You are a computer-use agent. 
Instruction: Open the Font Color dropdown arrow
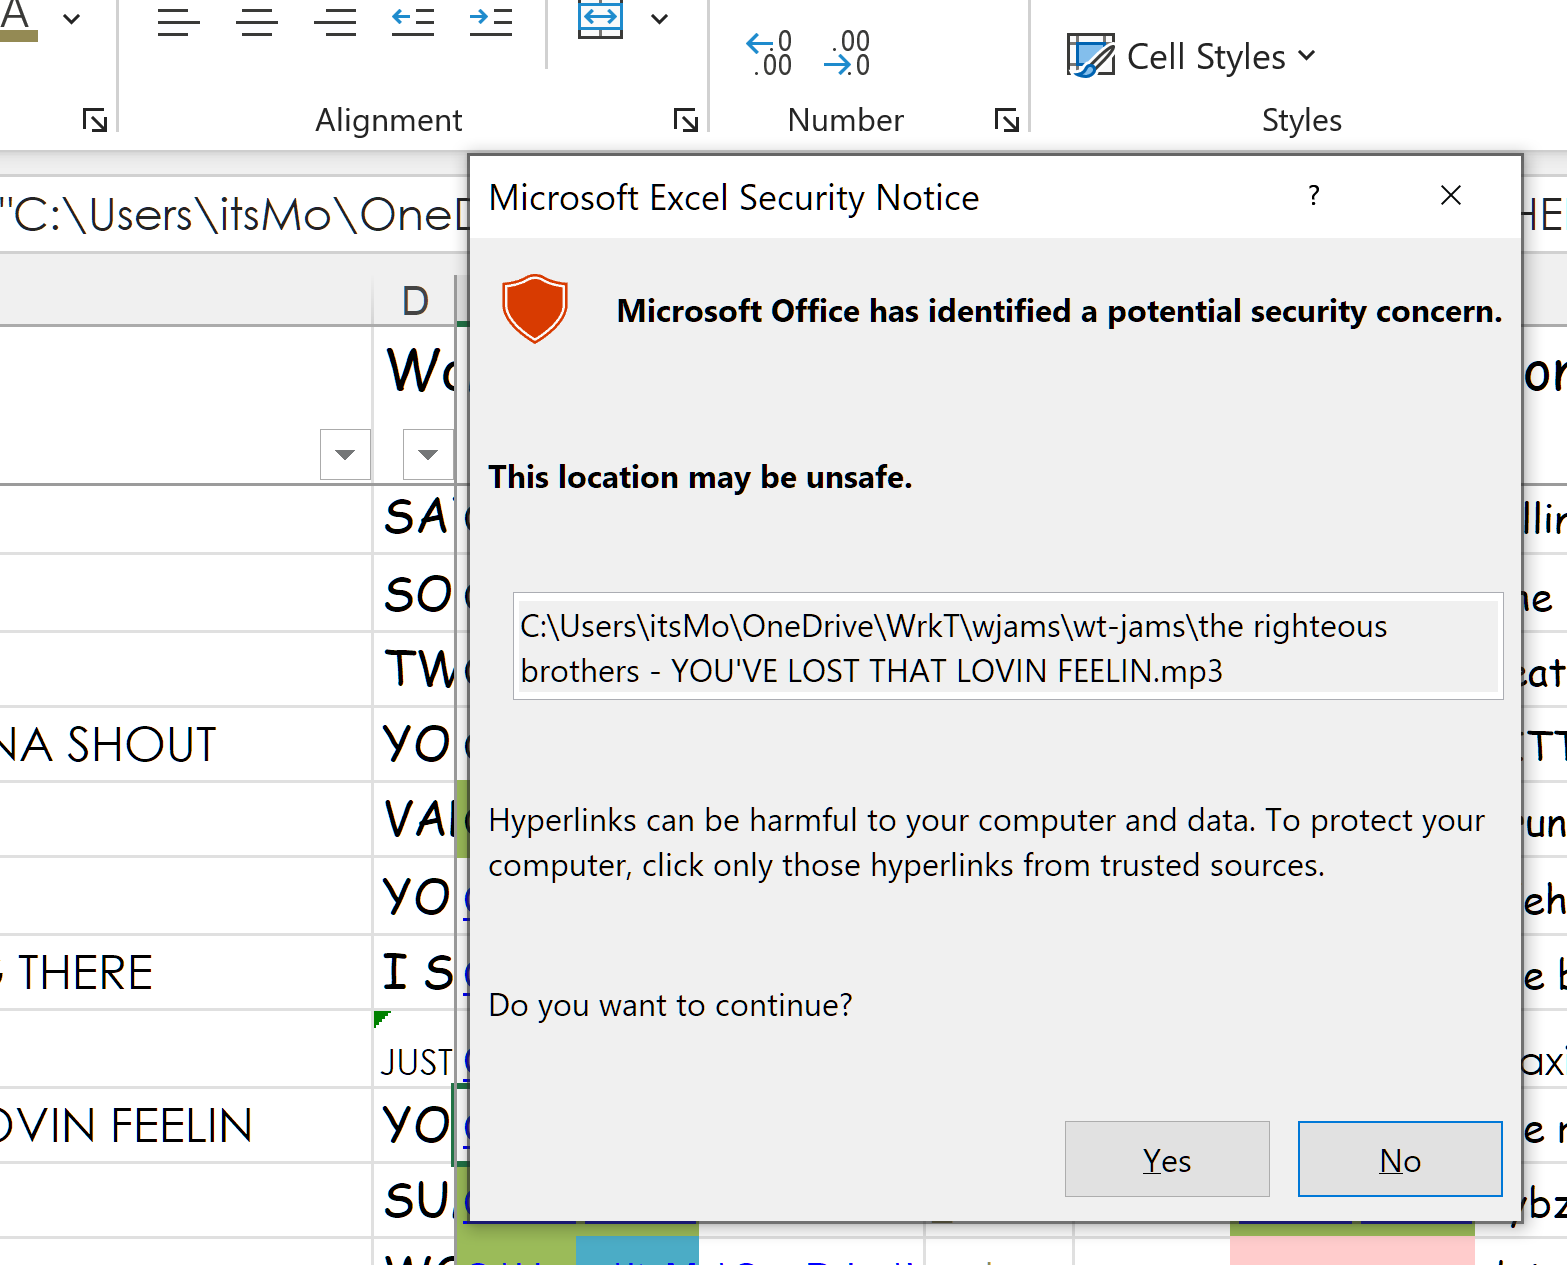pos(70,17)
